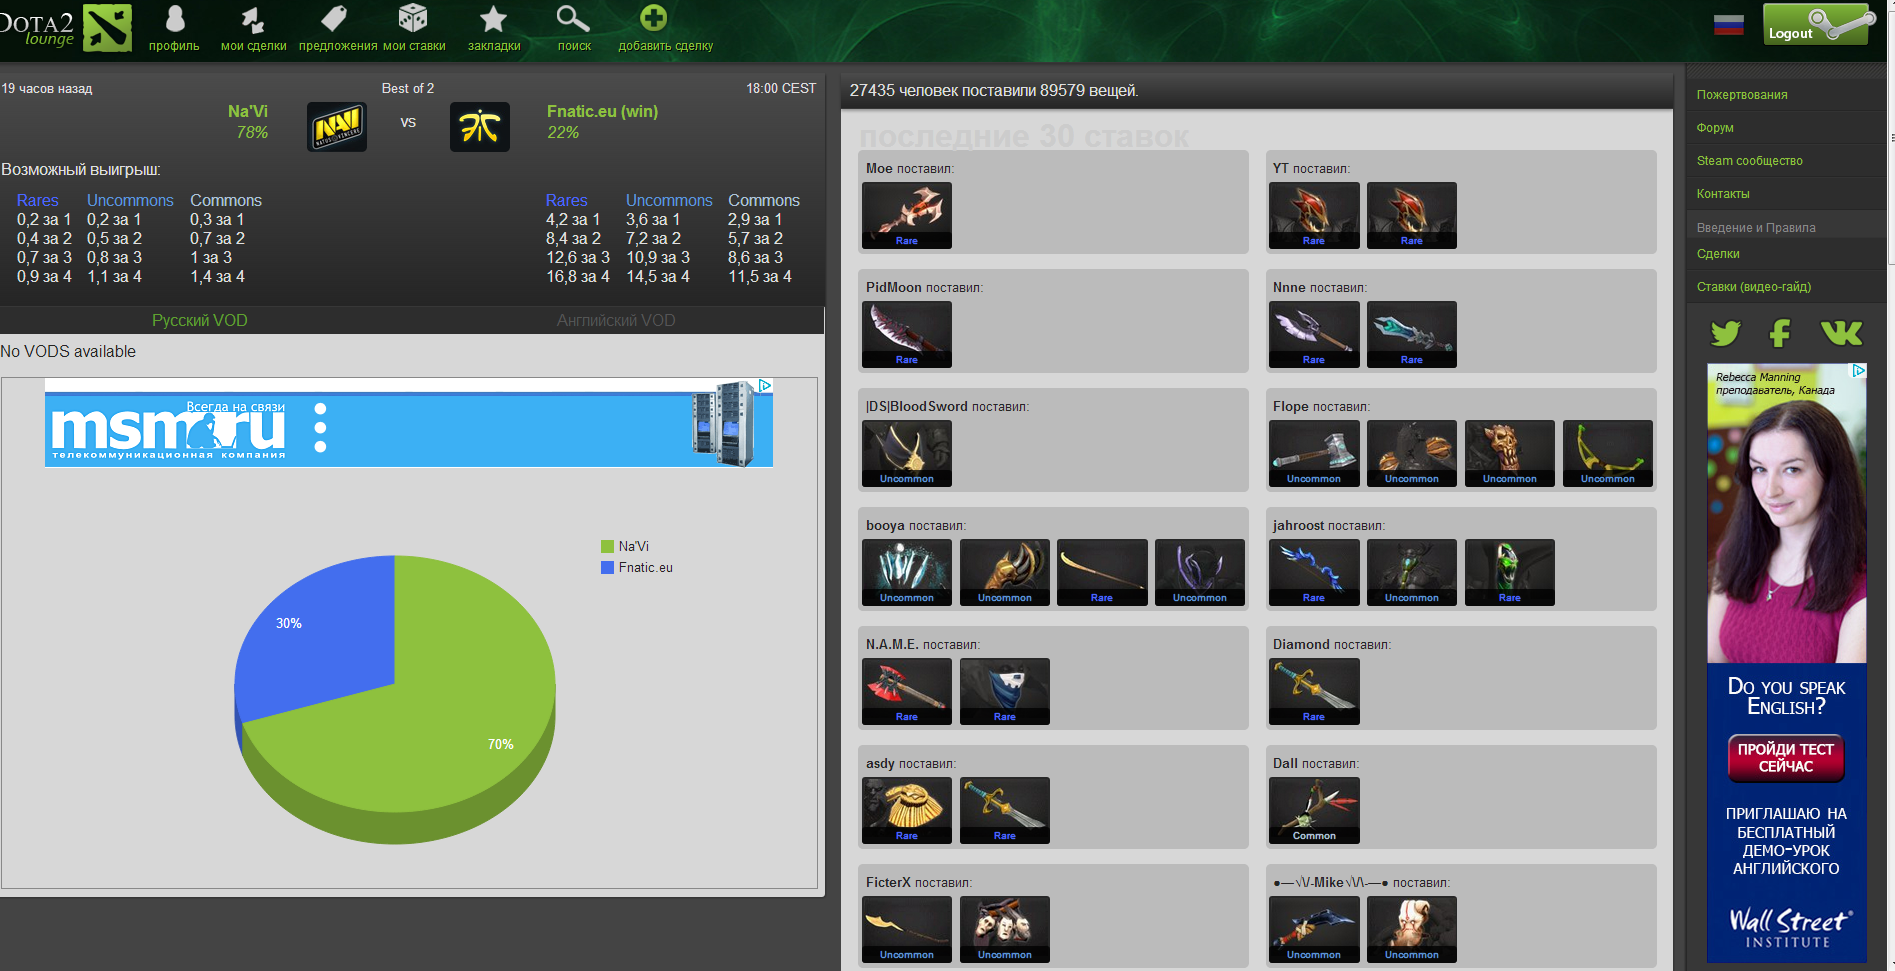Click Dall's common item
The height and width of the screenshot is (971, 1895).
1314,810
